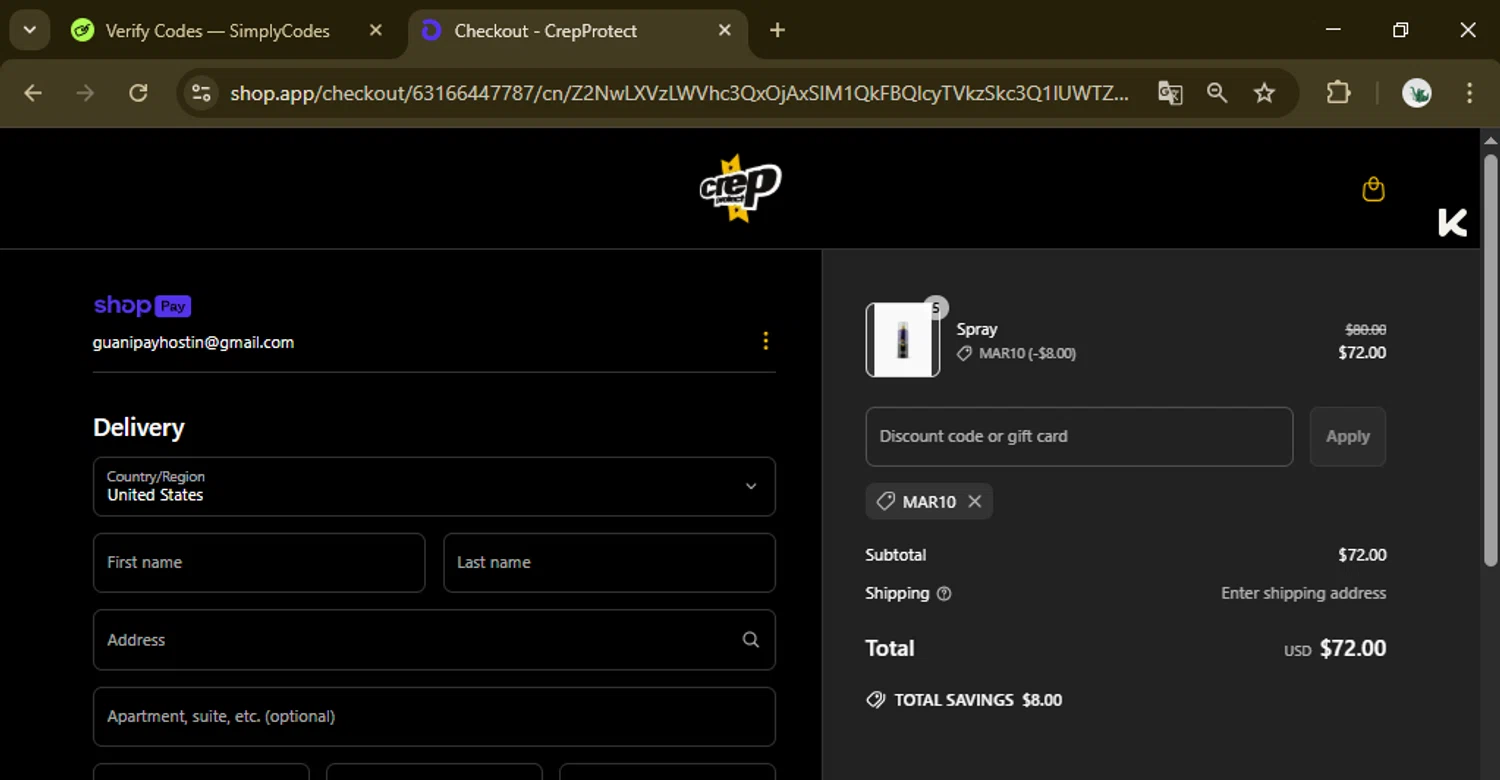The width and height of the screenshot is (1500, 780).
Task: Click the TOTAL SAVINGS $8.00 text
Action: tap(978, 701)
